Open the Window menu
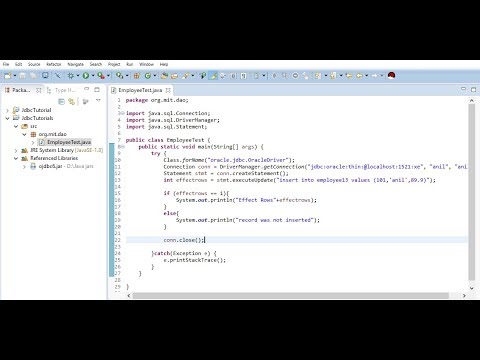Screen dimensions: 480x360 (x=146, y=64)
